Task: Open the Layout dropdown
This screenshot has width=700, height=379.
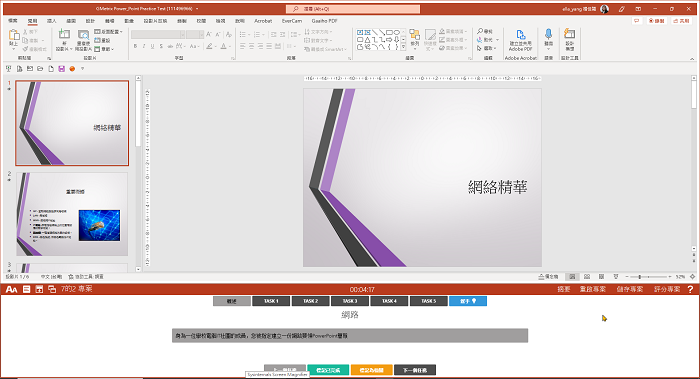Action: click(108, 32)
